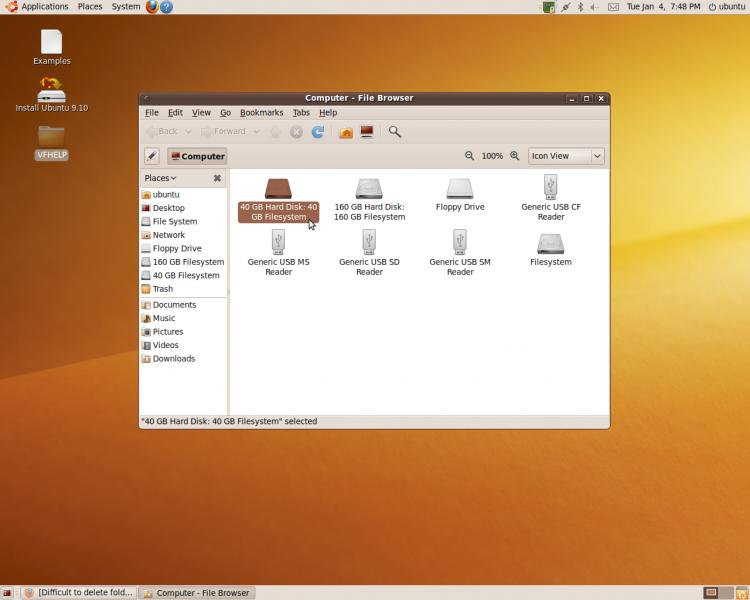Screen dimensions: 750x600
Task: Click Computer - File Browser taskbar button
Action: 197,593
